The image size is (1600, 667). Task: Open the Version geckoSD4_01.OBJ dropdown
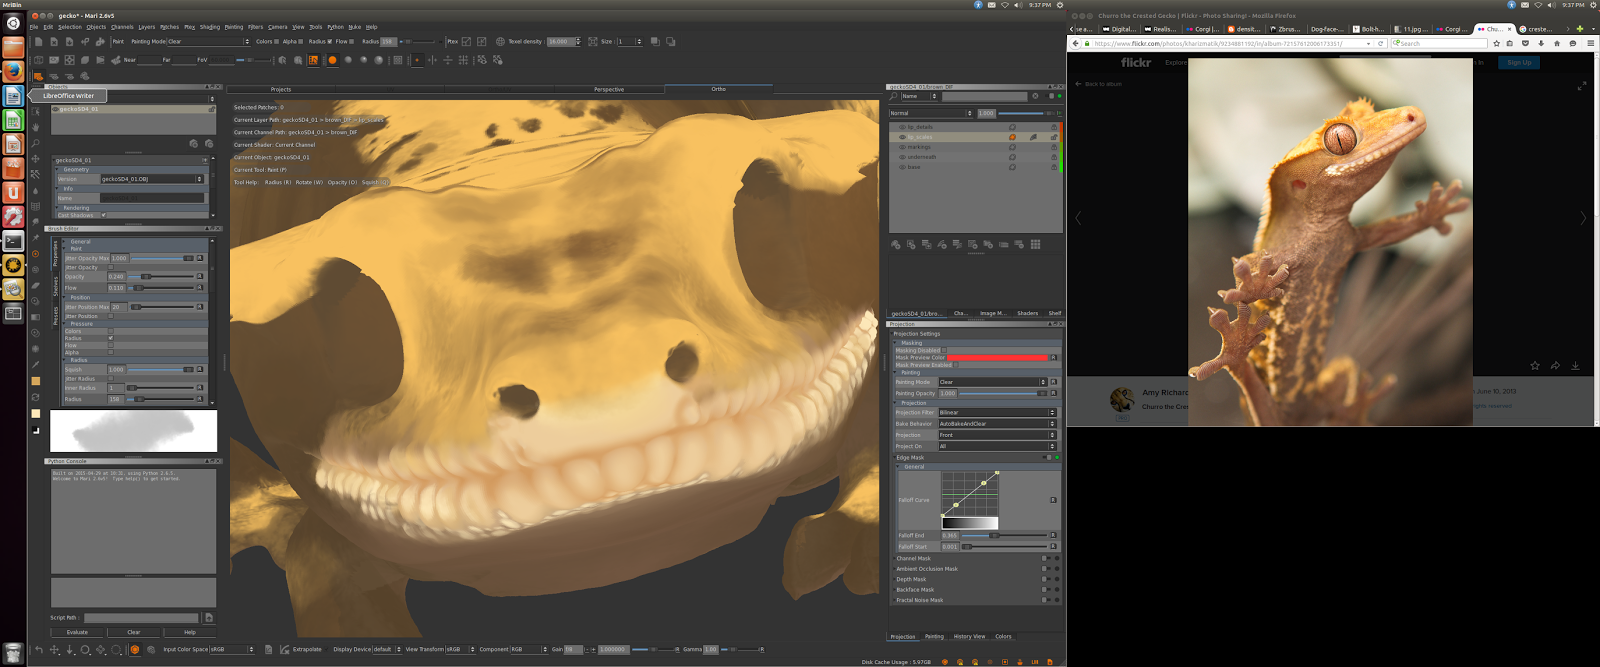pos(152,179)
